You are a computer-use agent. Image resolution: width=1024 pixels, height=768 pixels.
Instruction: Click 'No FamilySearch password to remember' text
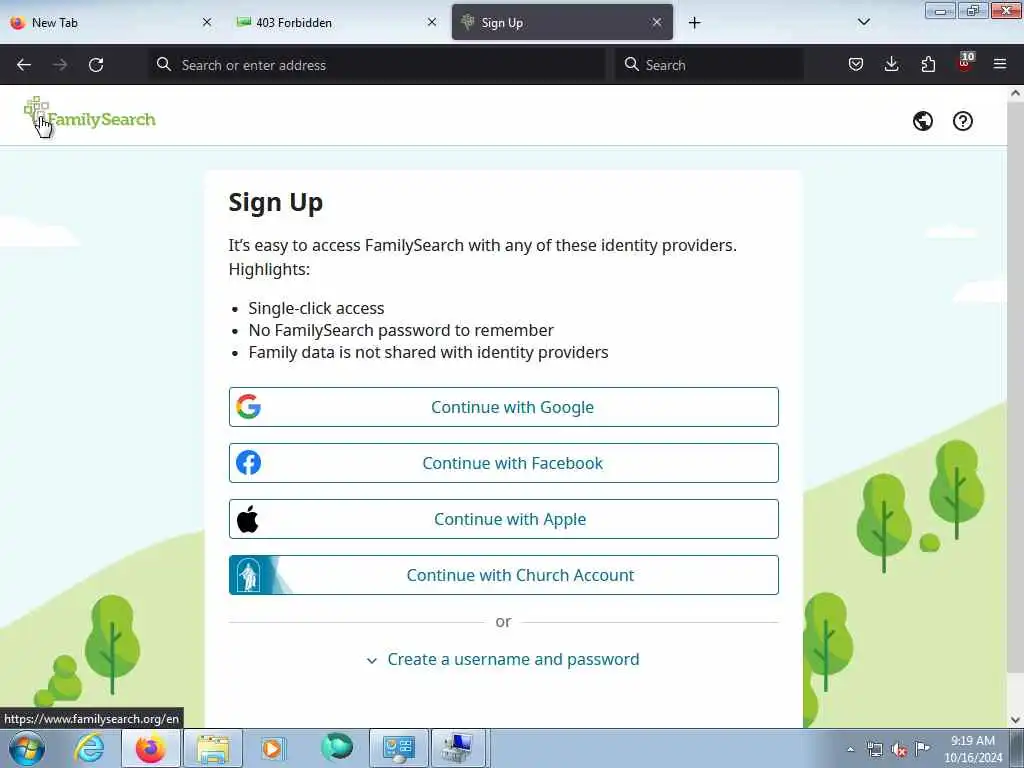click(401, 330)
